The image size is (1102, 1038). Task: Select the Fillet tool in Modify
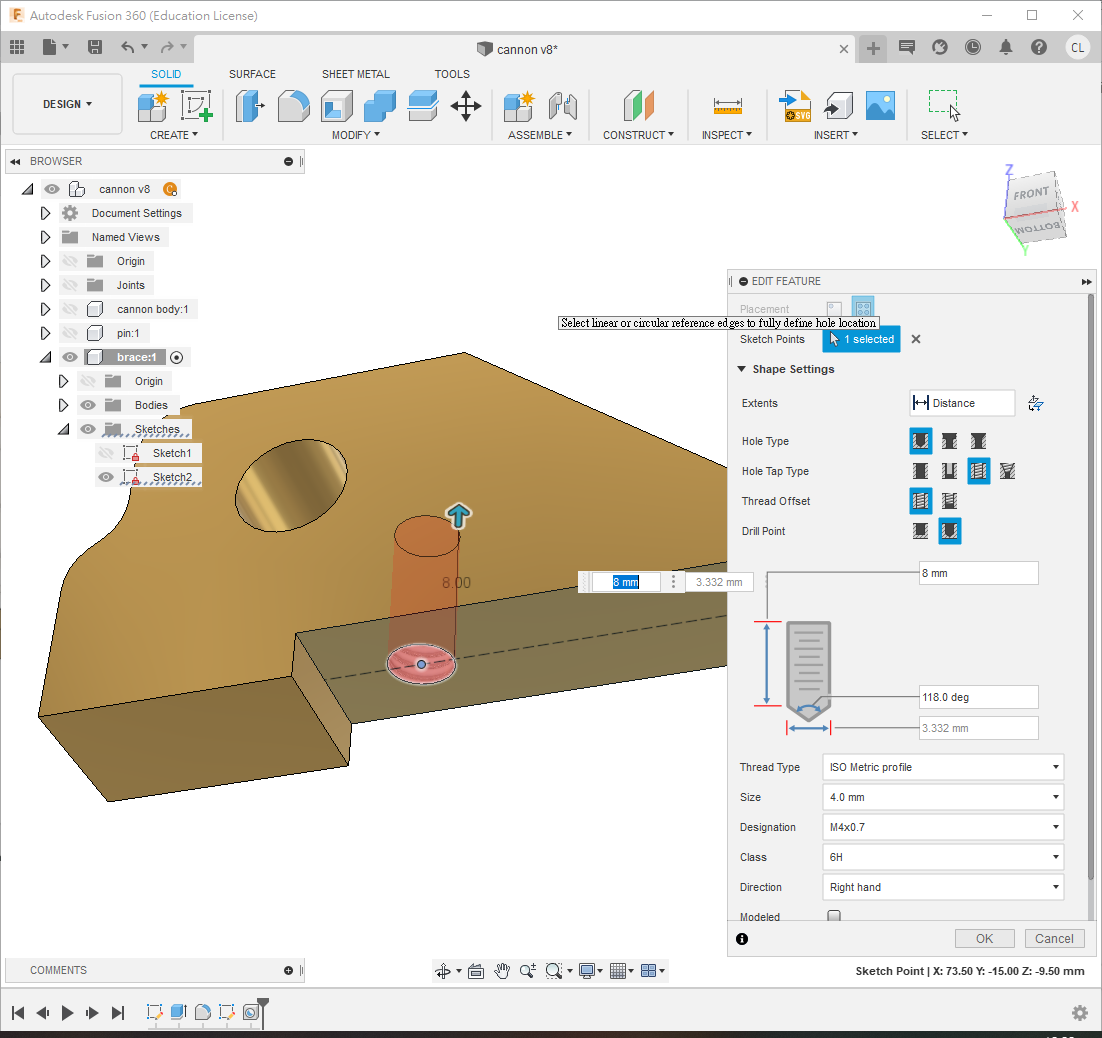[293, 106]
